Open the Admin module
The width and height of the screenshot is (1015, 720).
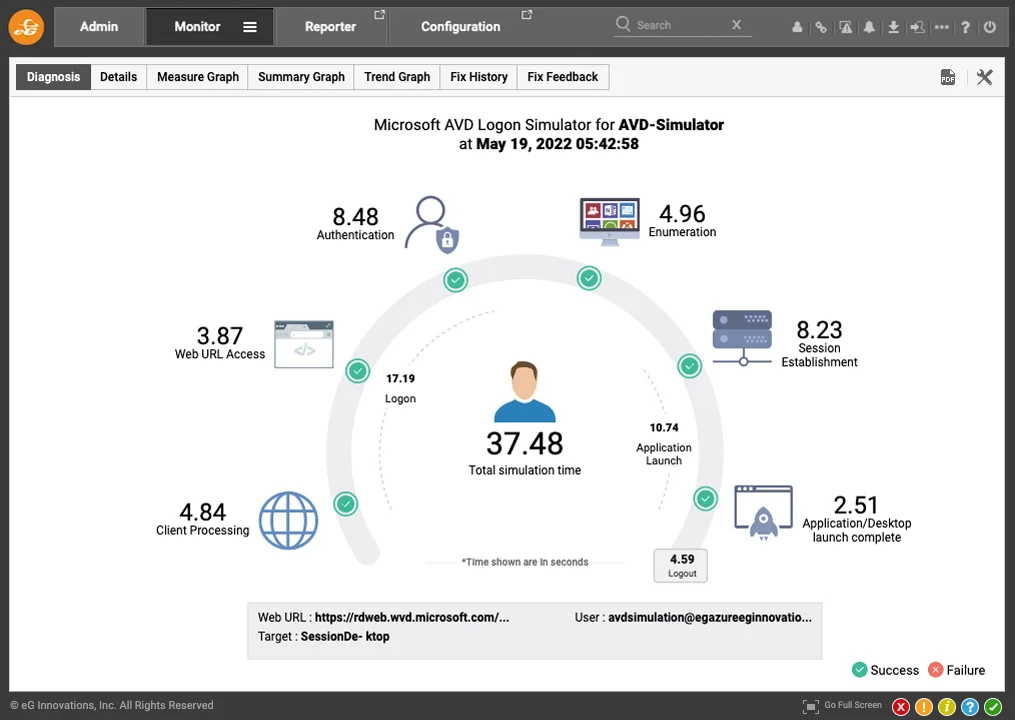(x=99, y=27)
